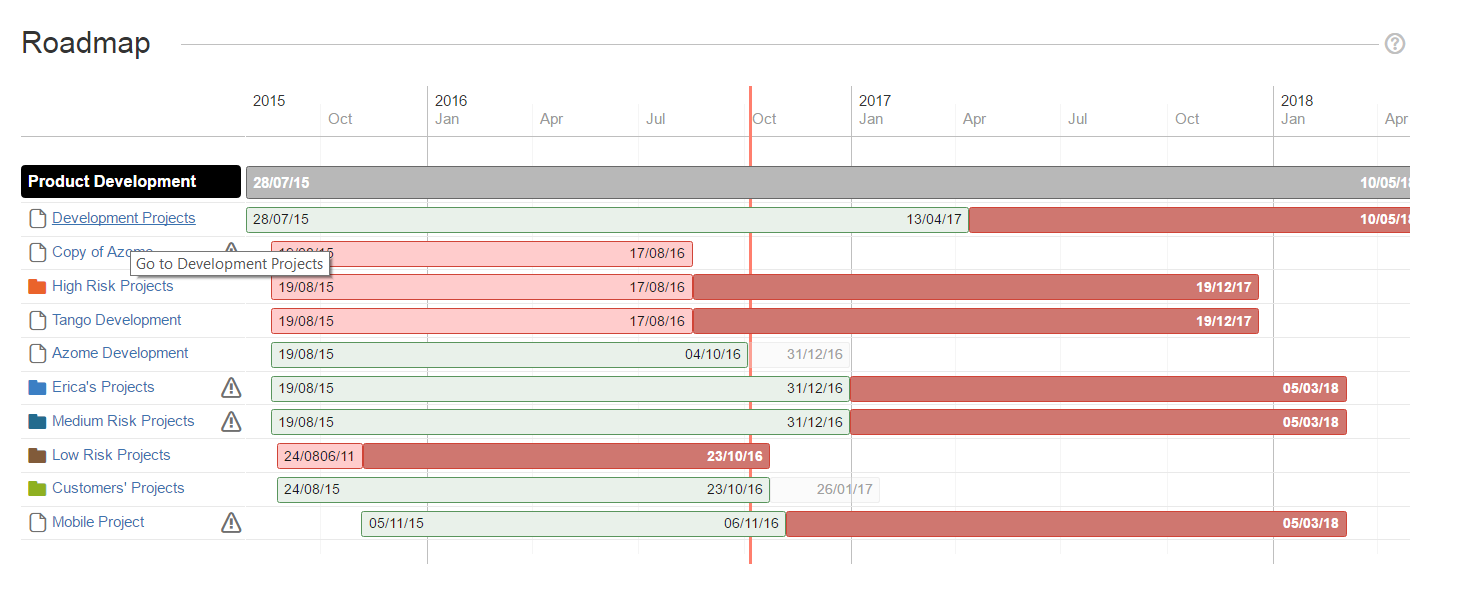Click the Tango Development document icon
Image resolution: width=1475 pixels, height=603 pixels.
point(37,321)
